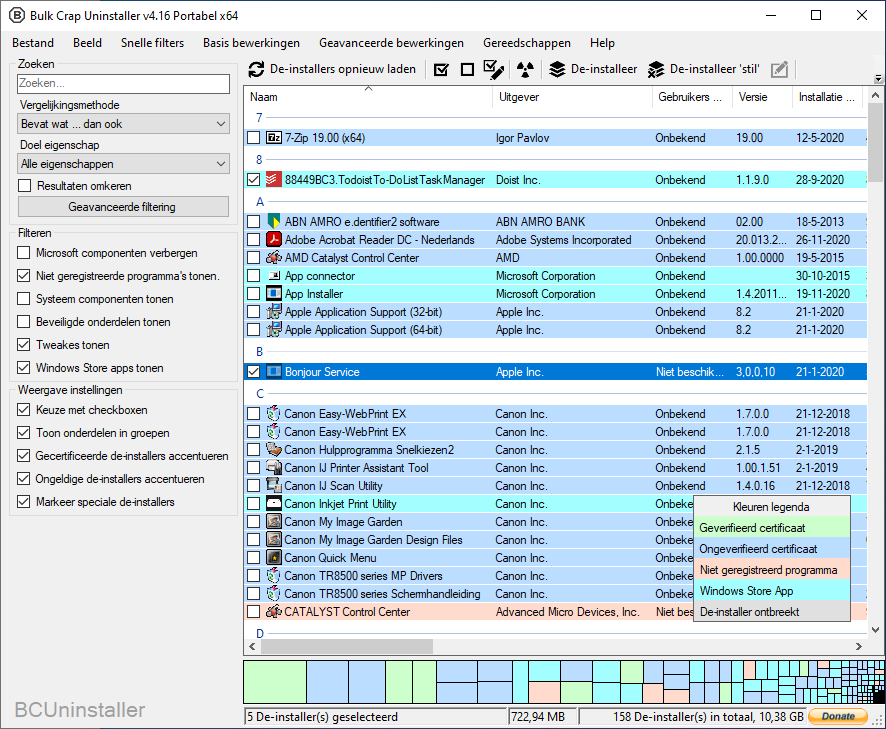Open the Geavanceerde bewerkingen menu
This screenshot has height=729, width=886.
click(x=391, y=43)
